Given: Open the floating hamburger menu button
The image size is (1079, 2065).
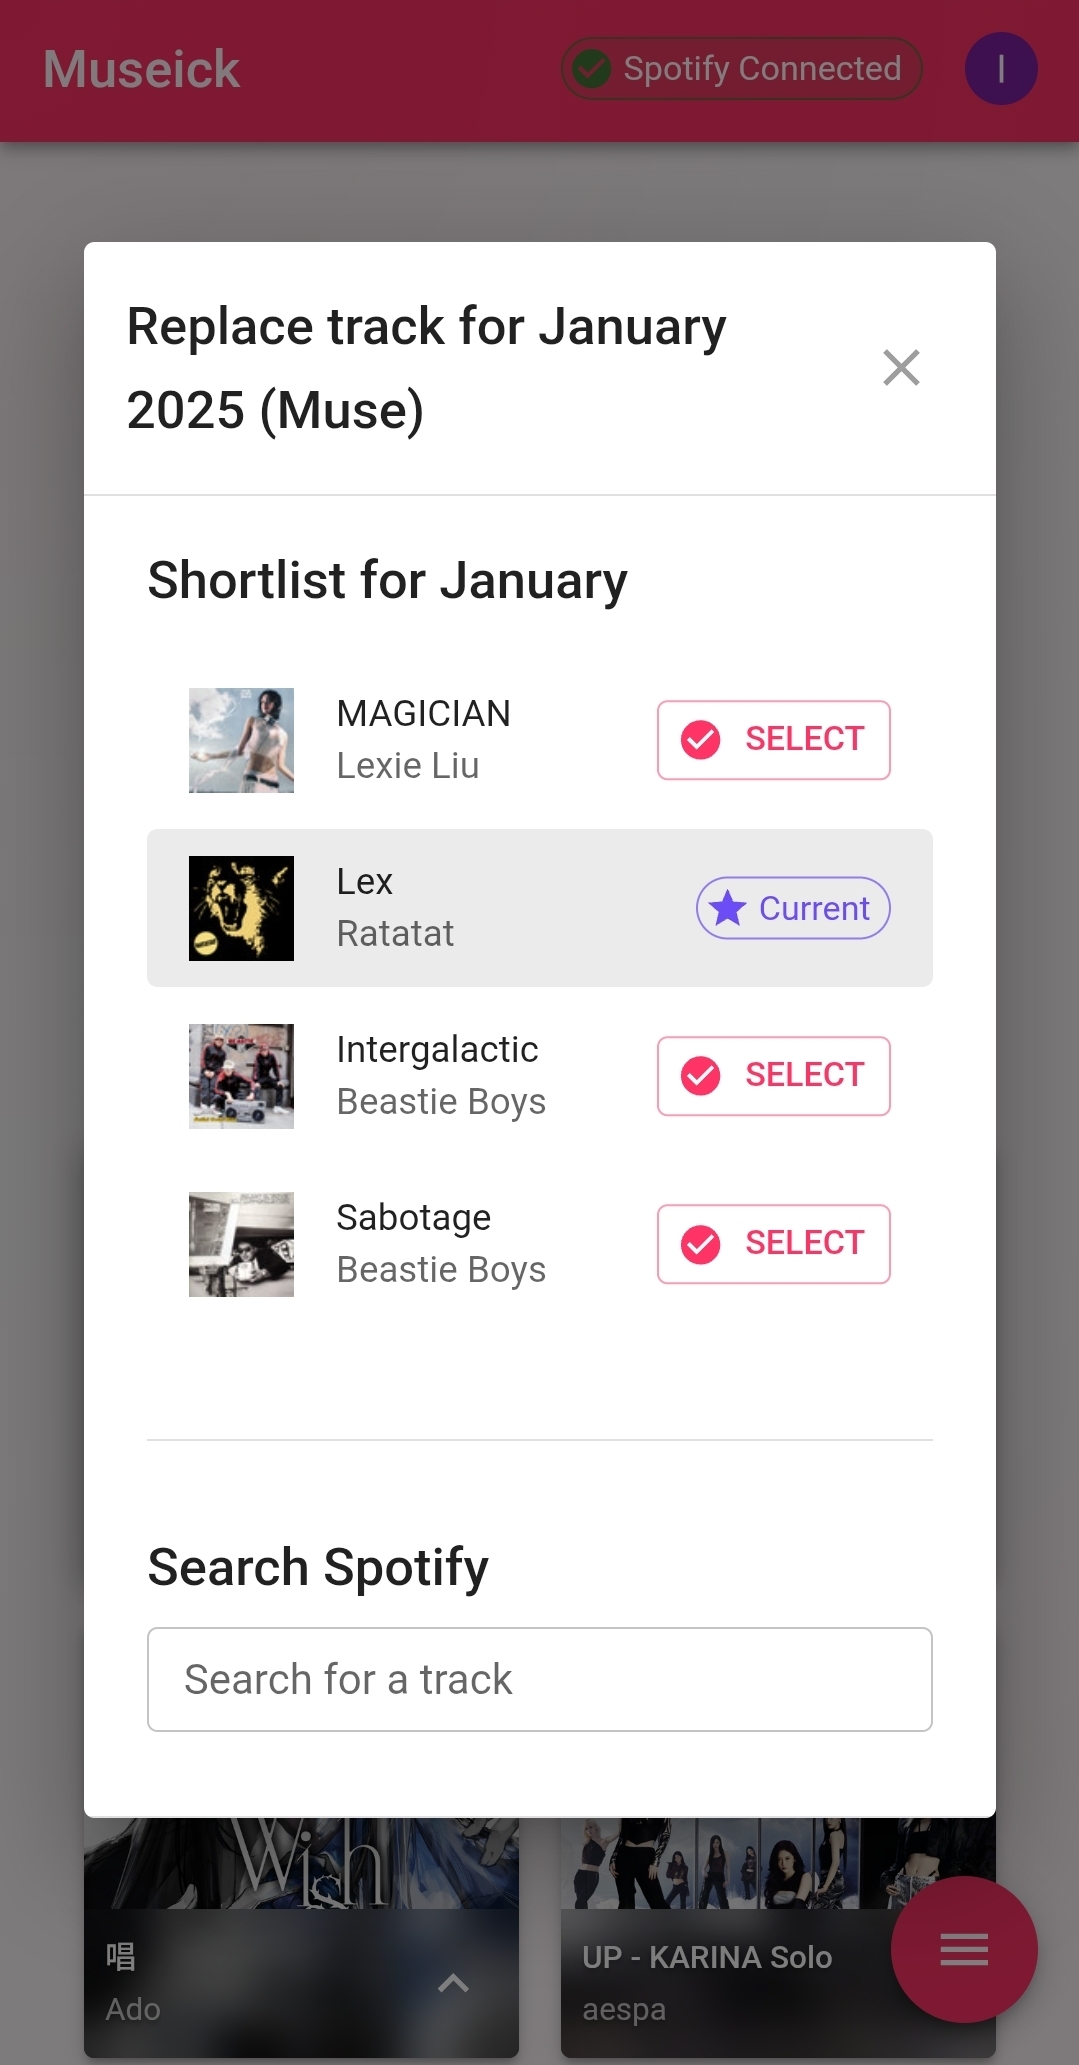Looking at the screenshot, I should point(964,1949).
